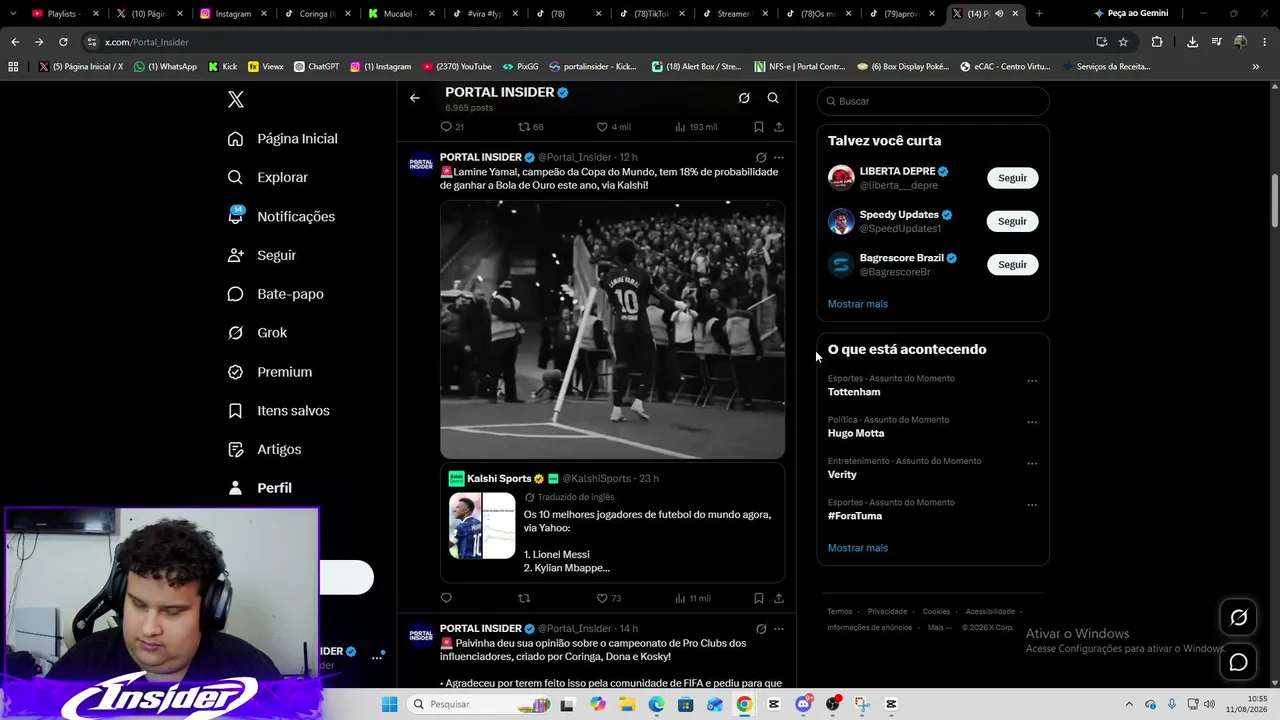Viewport: 1280px width, 720px height.
Task: Go to Perfil in the sidebar
Action: [x=259, y=488]
